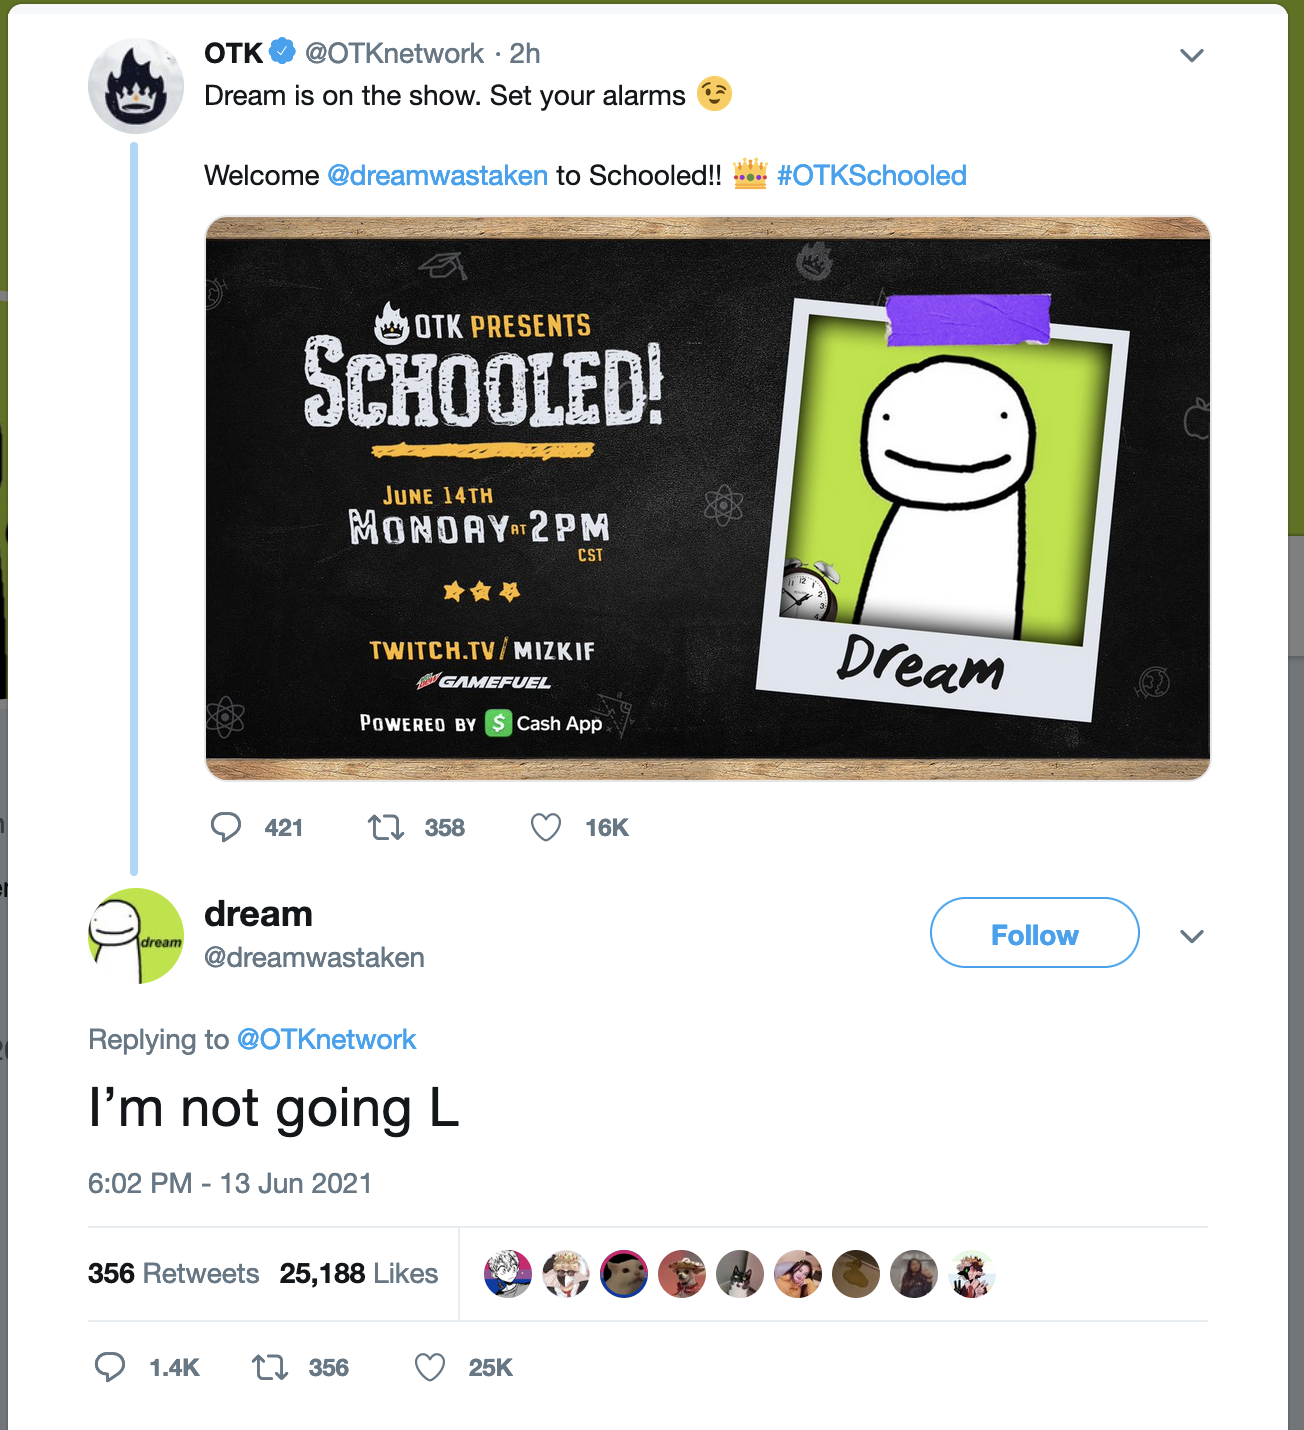Expand OTK tweet options chevron
Screen dimensions: 1304x1430
[1191, 55]
